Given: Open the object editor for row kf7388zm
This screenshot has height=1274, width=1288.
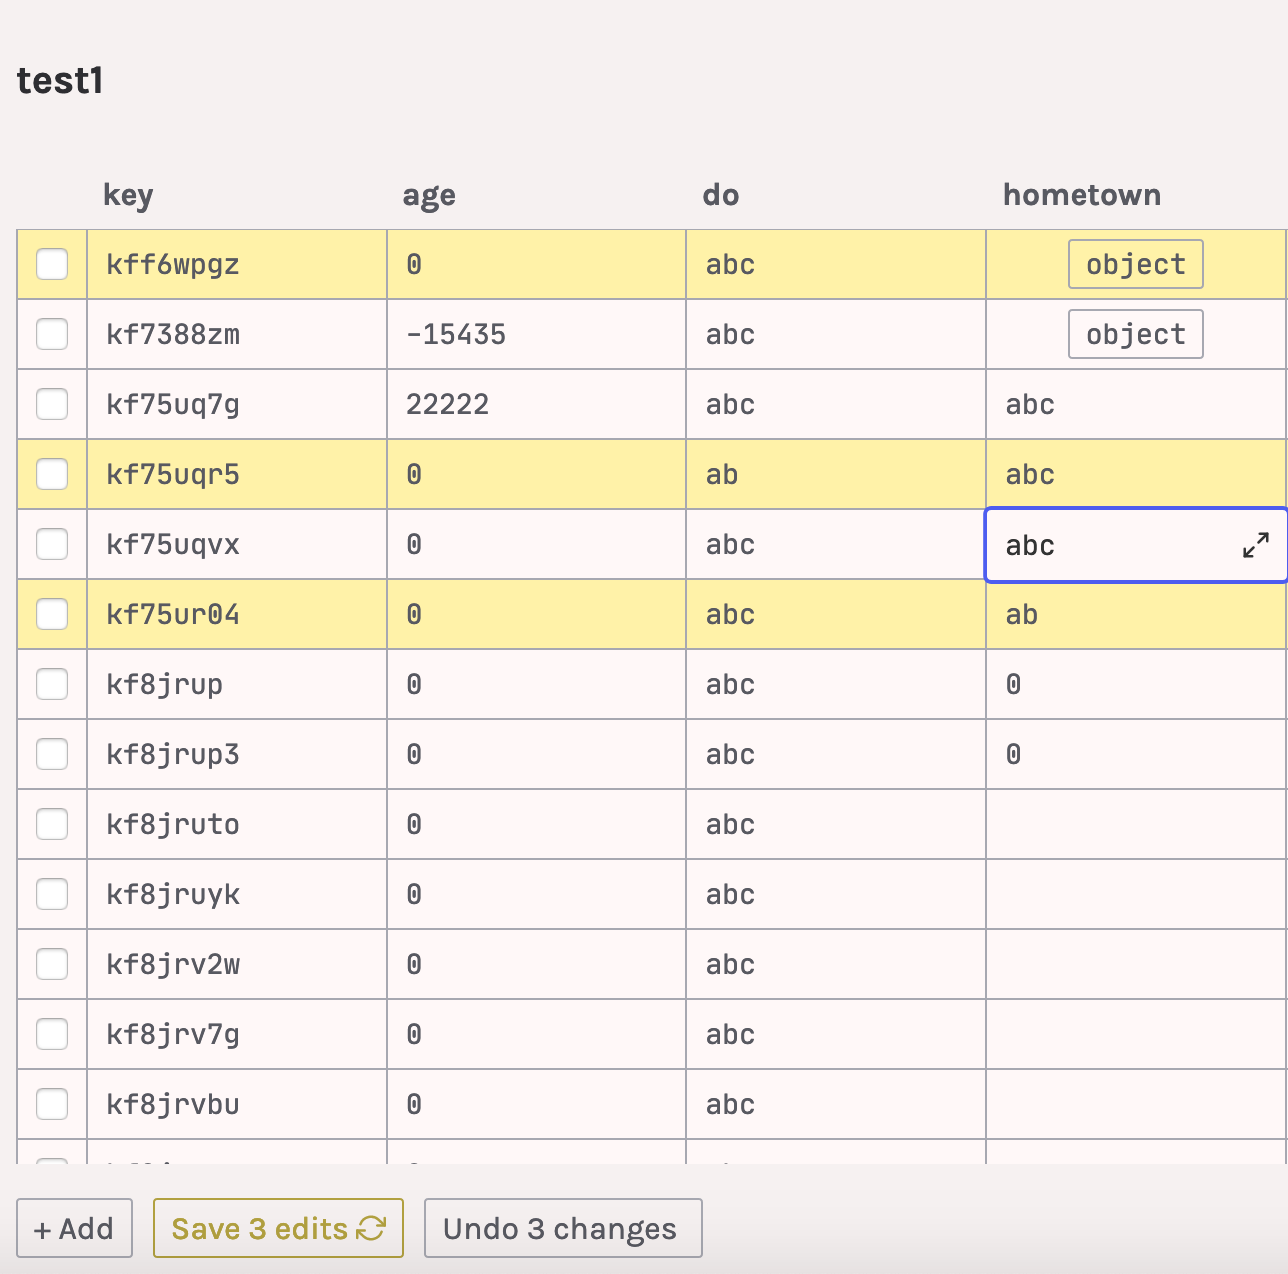Looking at the screenshot, I should point(1135,334).
